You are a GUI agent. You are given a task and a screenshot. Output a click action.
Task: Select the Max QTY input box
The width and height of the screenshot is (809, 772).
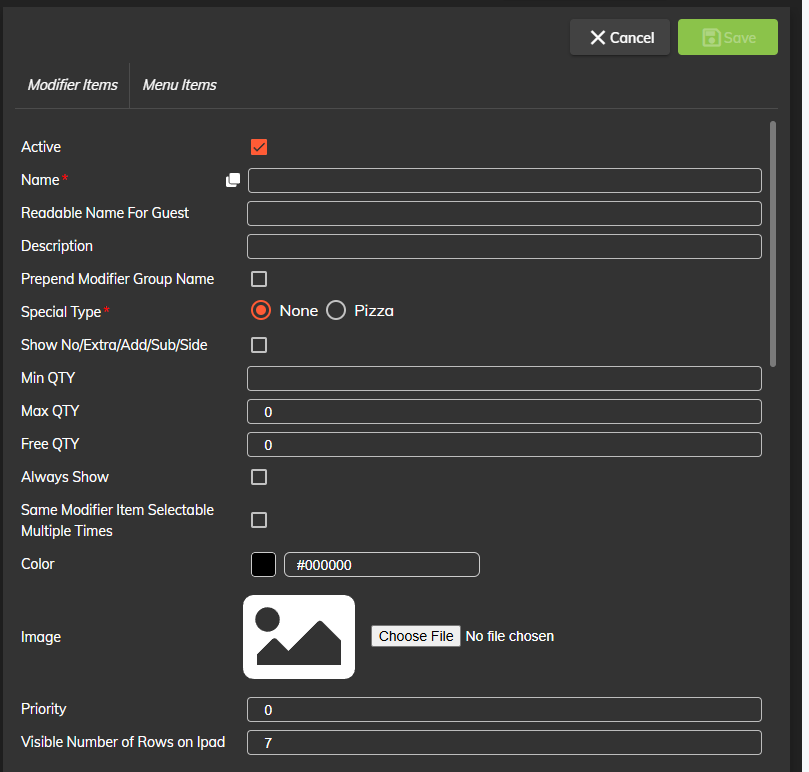(504, 411)
